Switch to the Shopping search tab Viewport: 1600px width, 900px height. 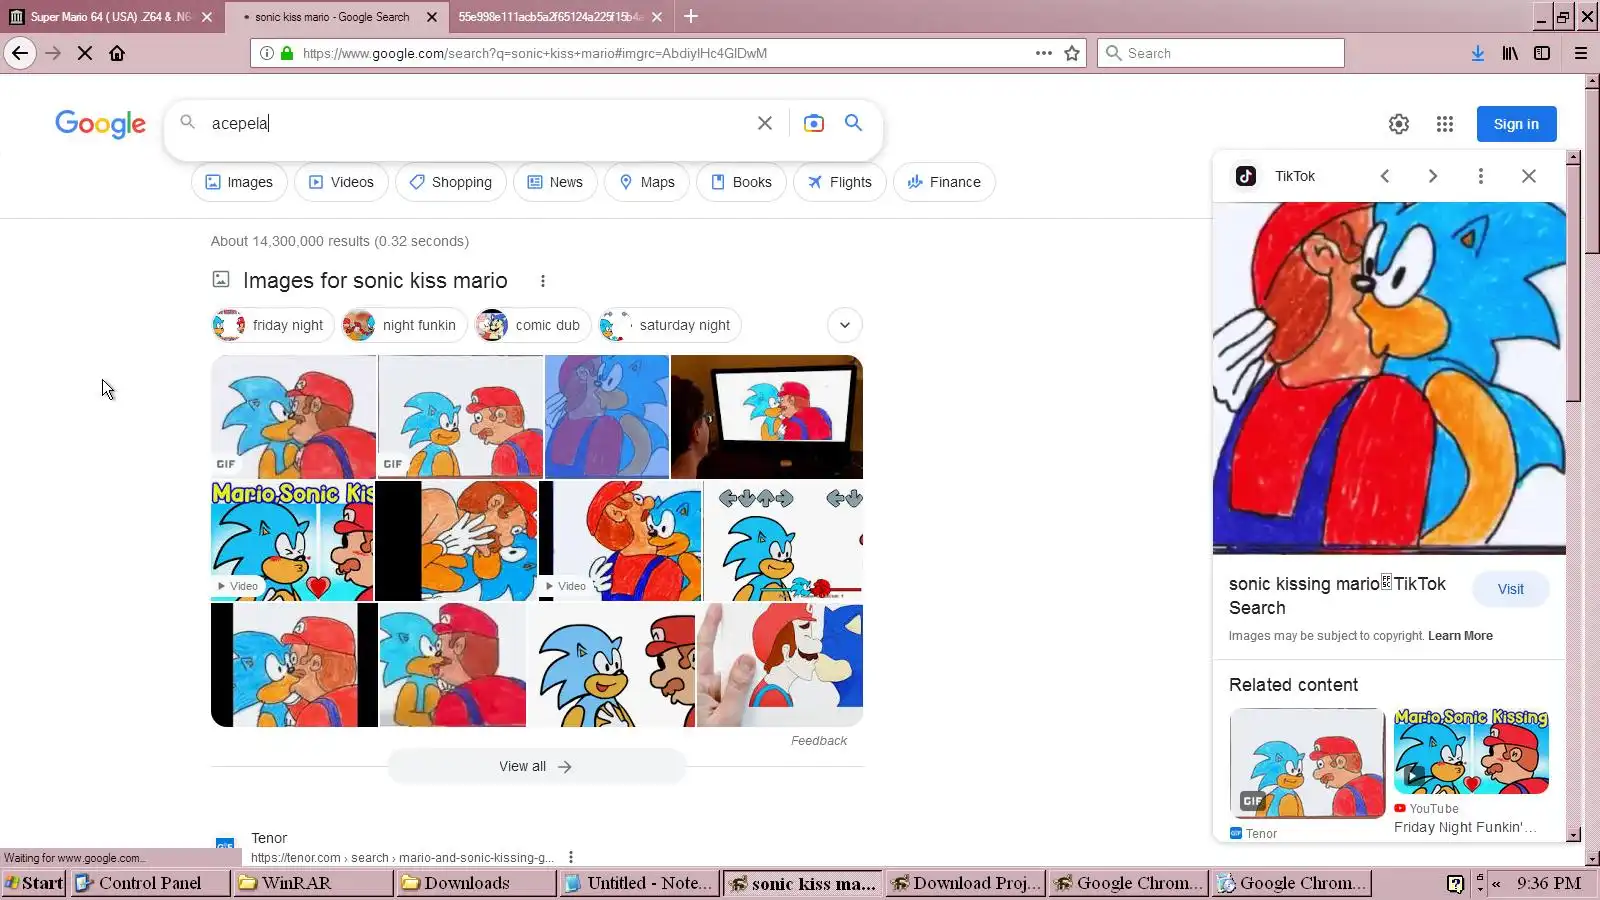450,182
